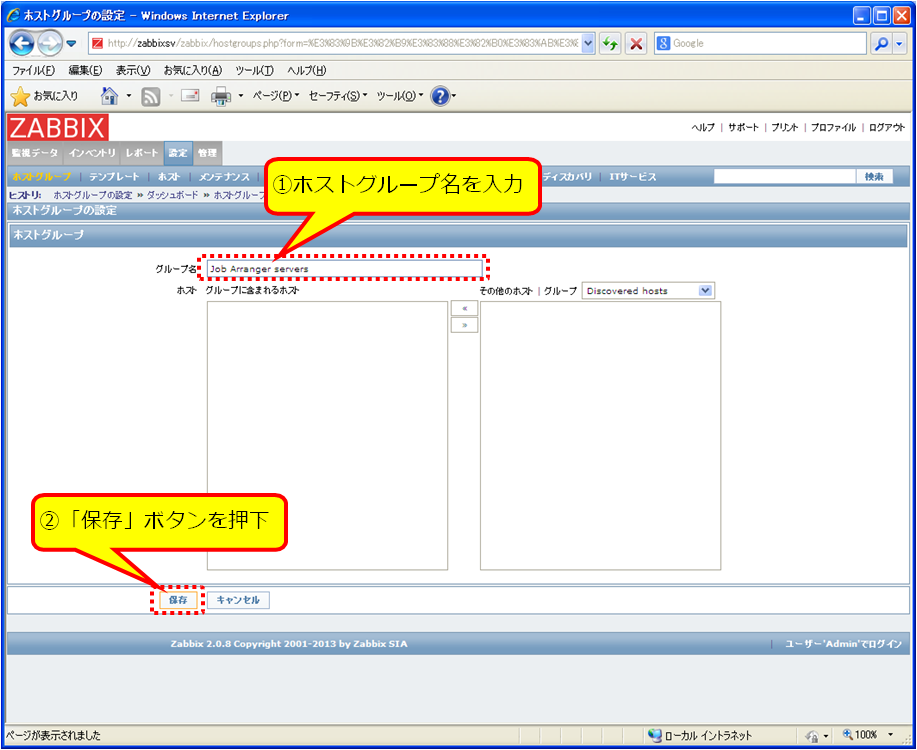Click the Zabbix search text field
This screenshot has width=917, height=750.
(x=785, y=177)
